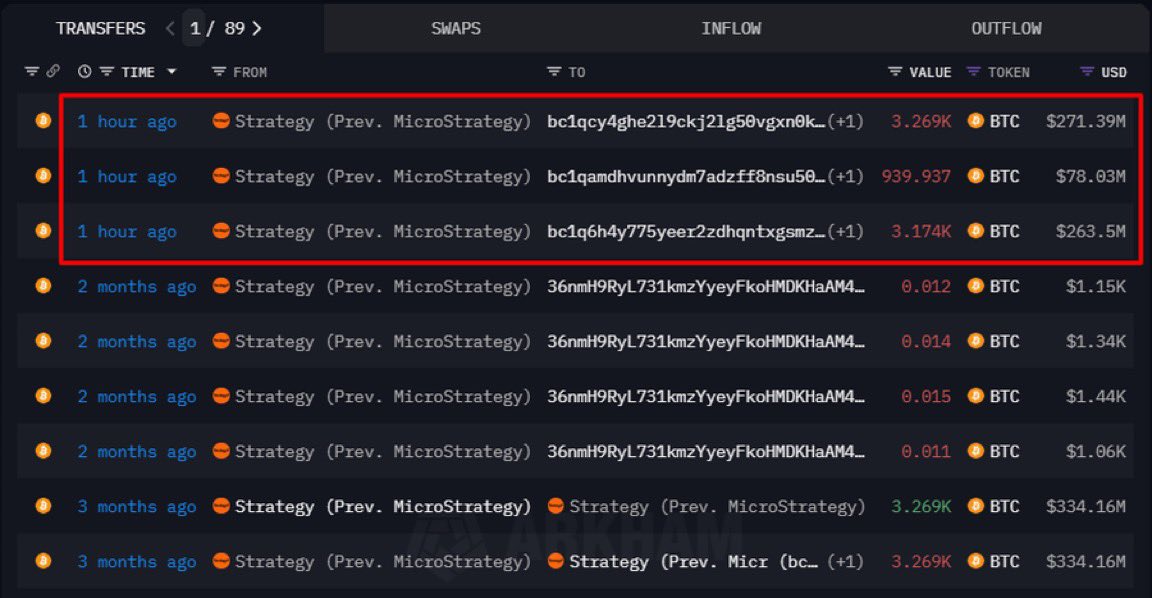The image size is (1152, 598).
Task: Click the green 3.269K value
Action: tap(921, 507)
